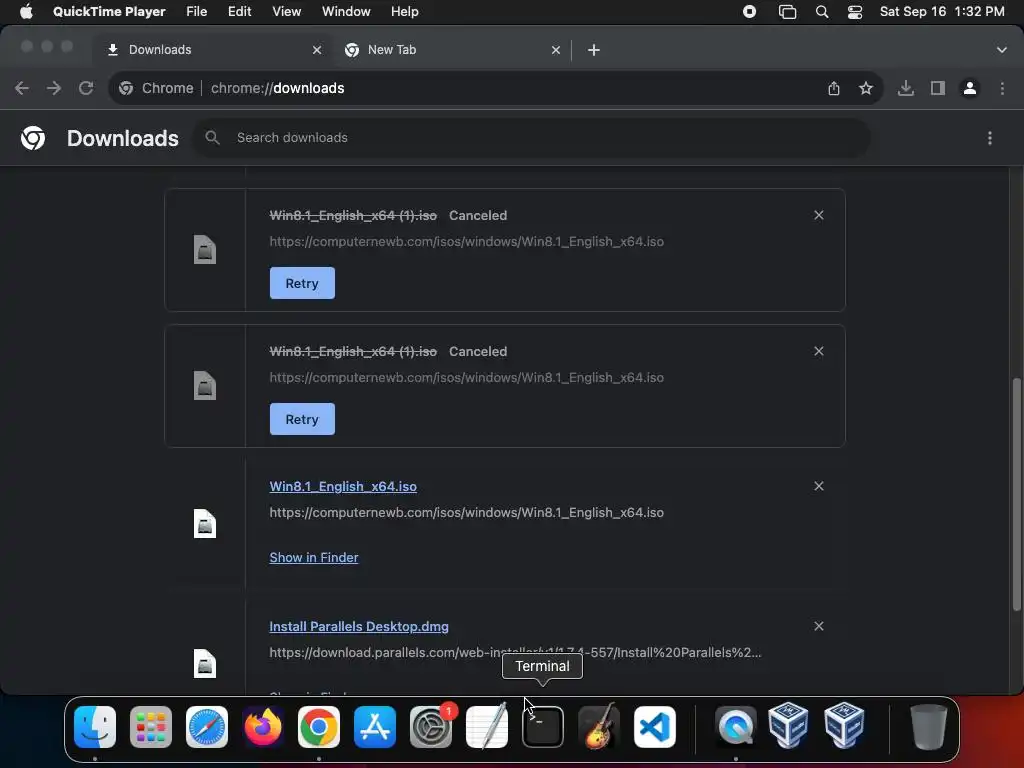Remove the second canceled download from list

click(x=818, y=351)
